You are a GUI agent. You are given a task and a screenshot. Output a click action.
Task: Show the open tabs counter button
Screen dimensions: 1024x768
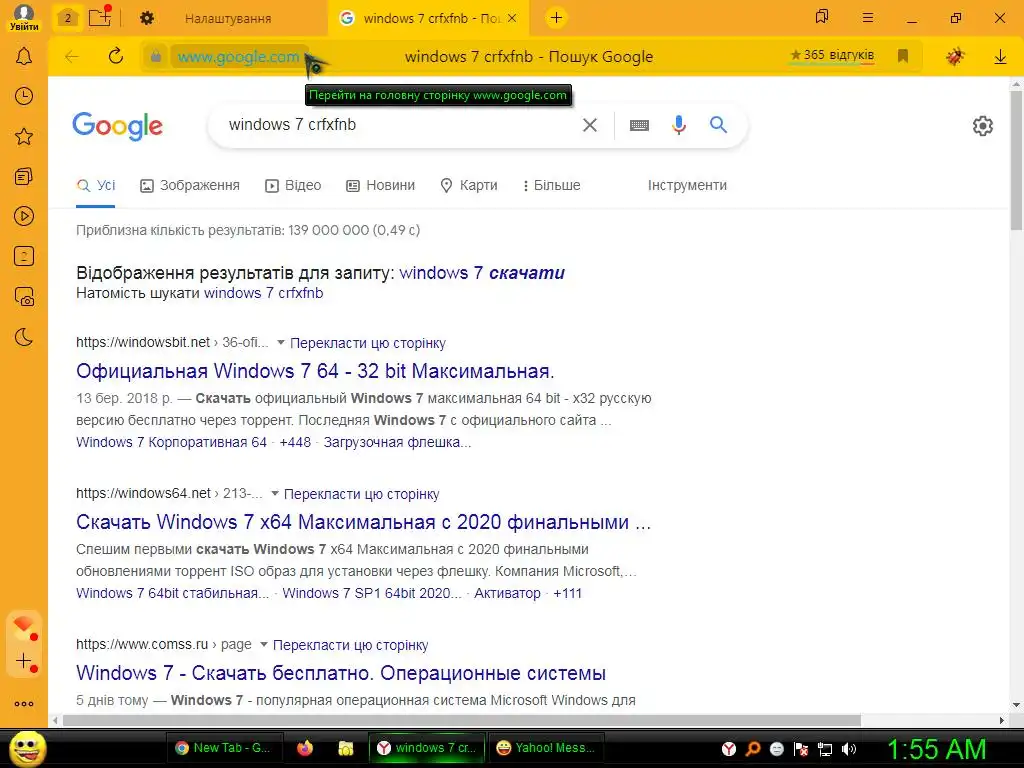(67, 18)
